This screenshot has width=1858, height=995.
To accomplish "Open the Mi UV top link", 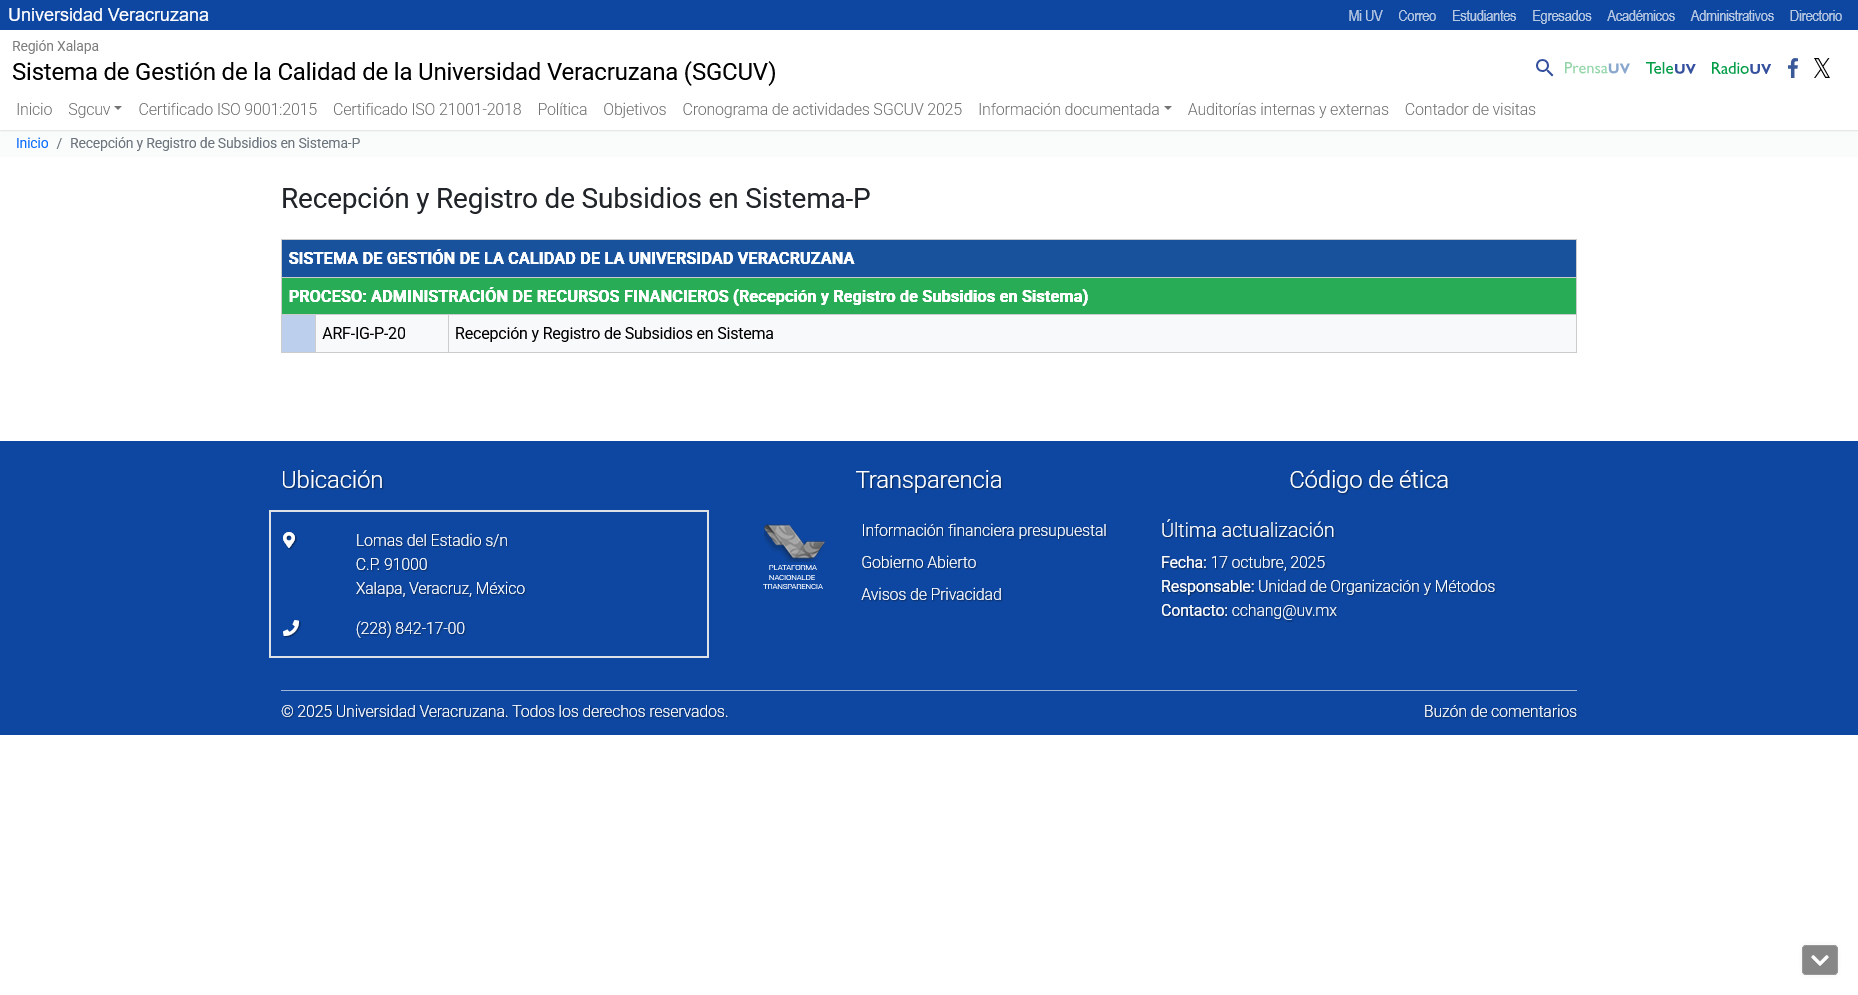I will point(1364,16).
